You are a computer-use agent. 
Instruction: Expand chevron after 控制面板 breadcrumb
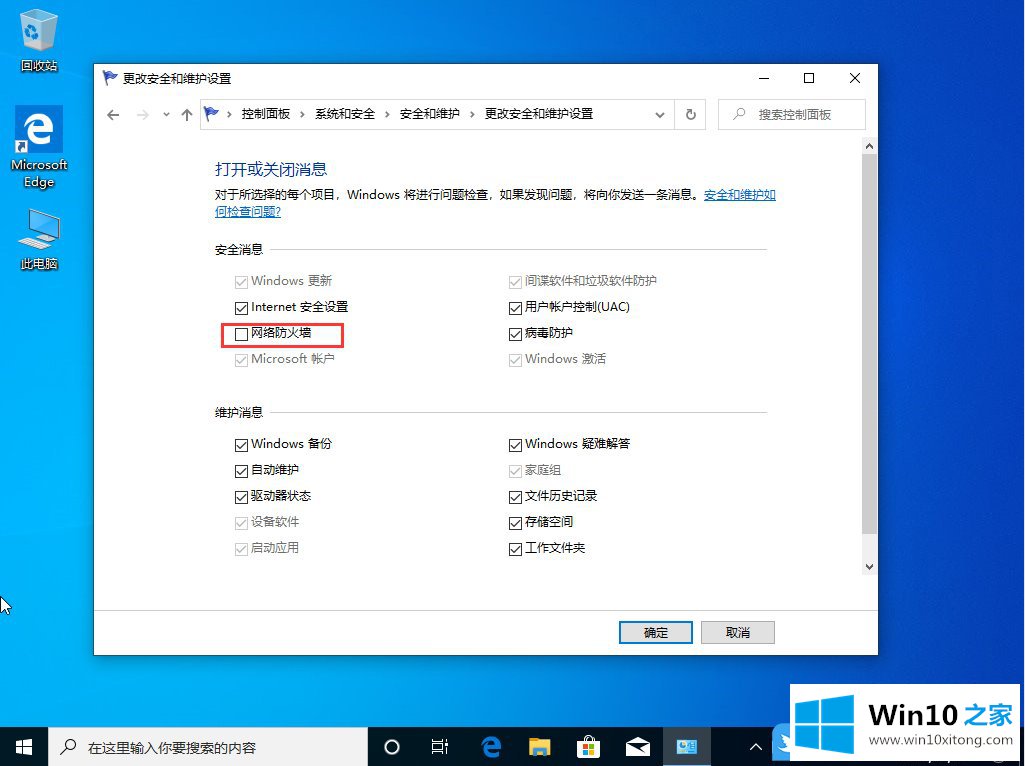302,114
